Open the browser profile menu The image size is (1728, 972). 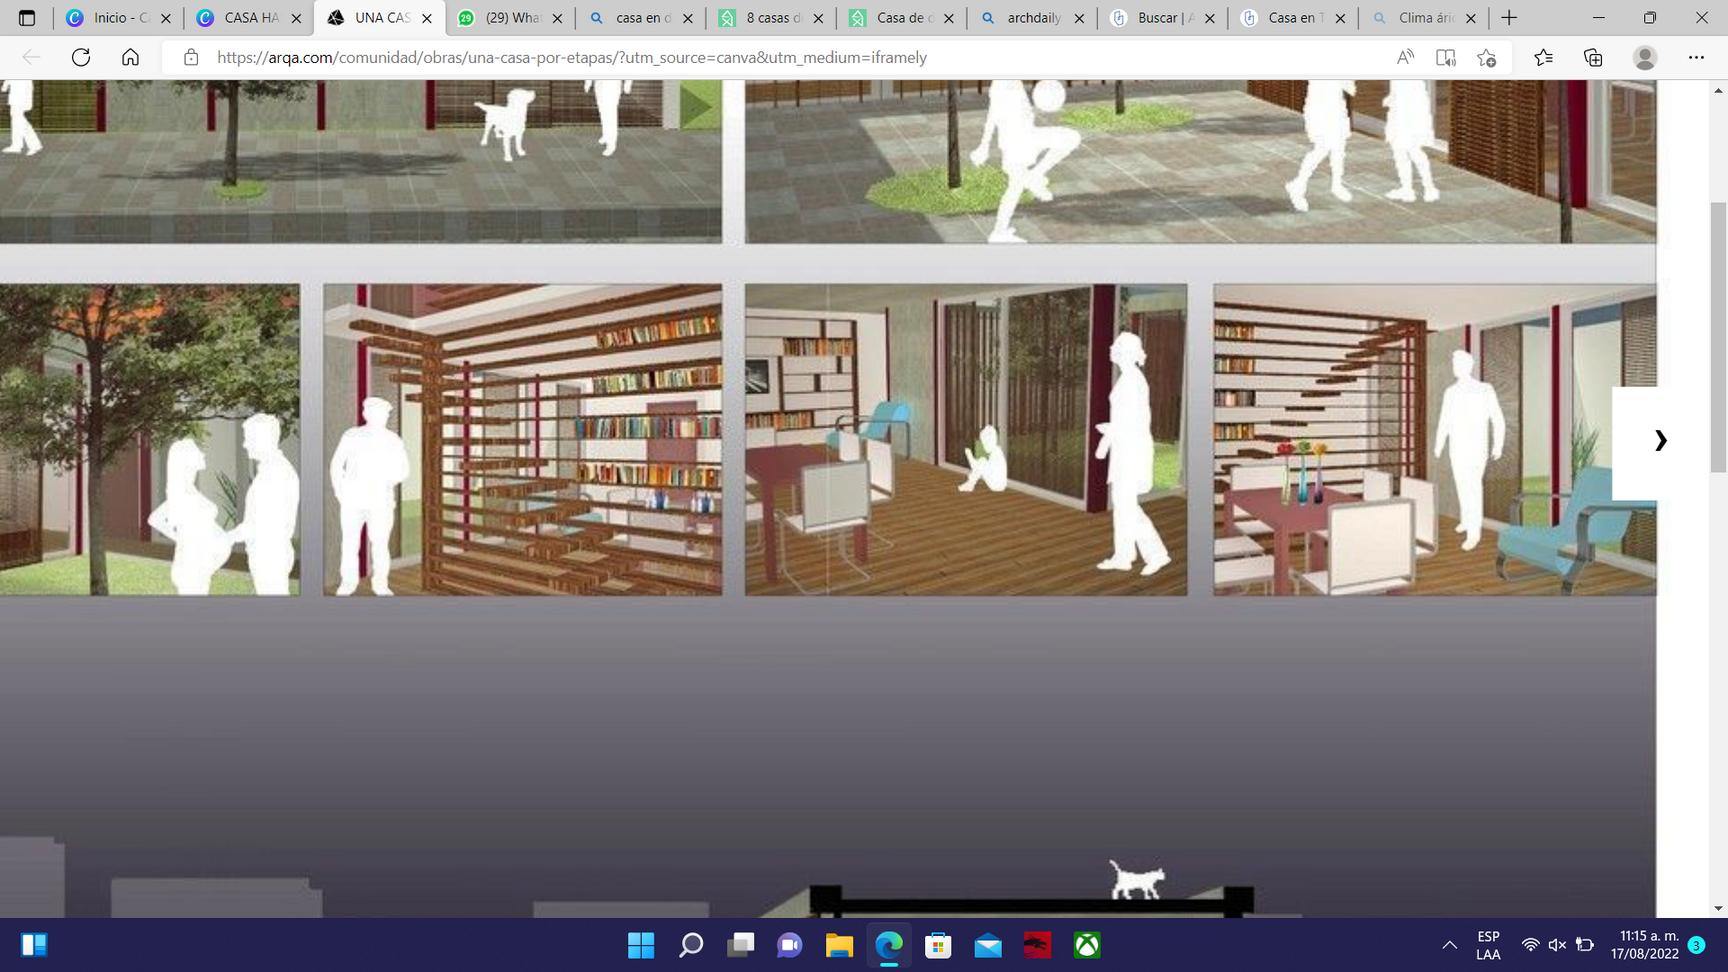click(1645, 57)
